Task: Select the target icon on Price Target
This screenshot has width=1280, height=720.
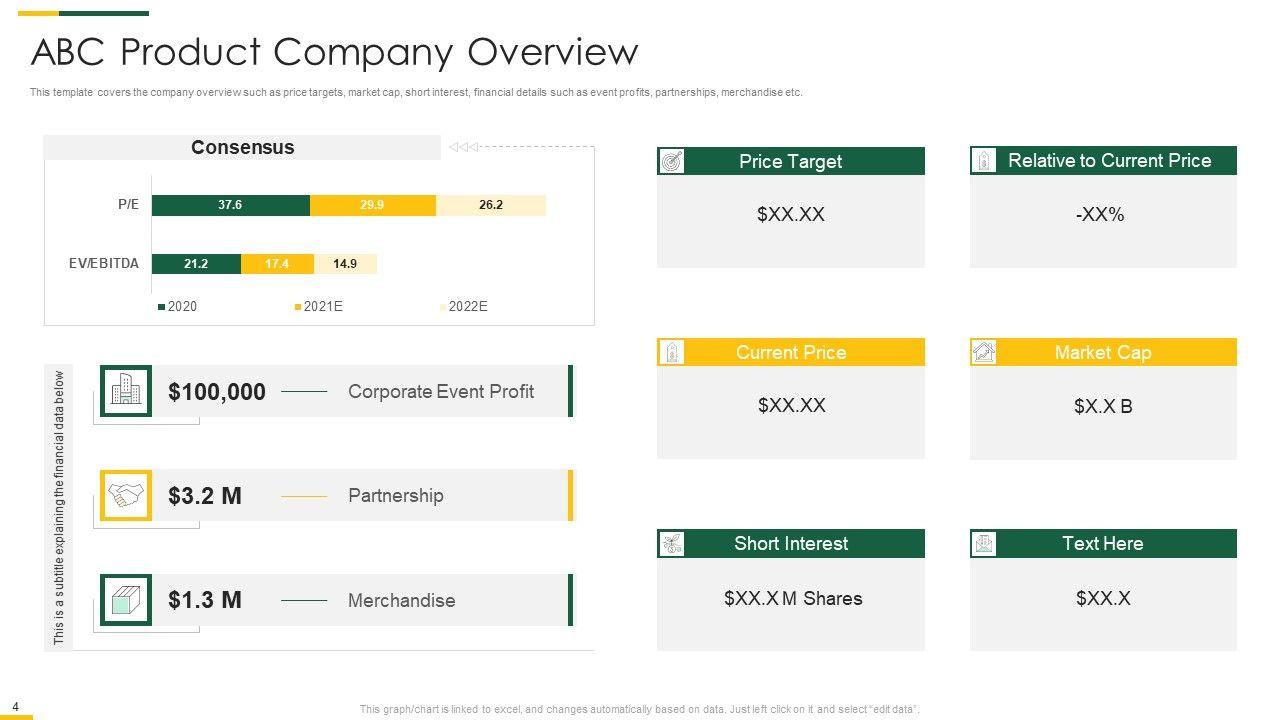Action: [x=673, y=161]
